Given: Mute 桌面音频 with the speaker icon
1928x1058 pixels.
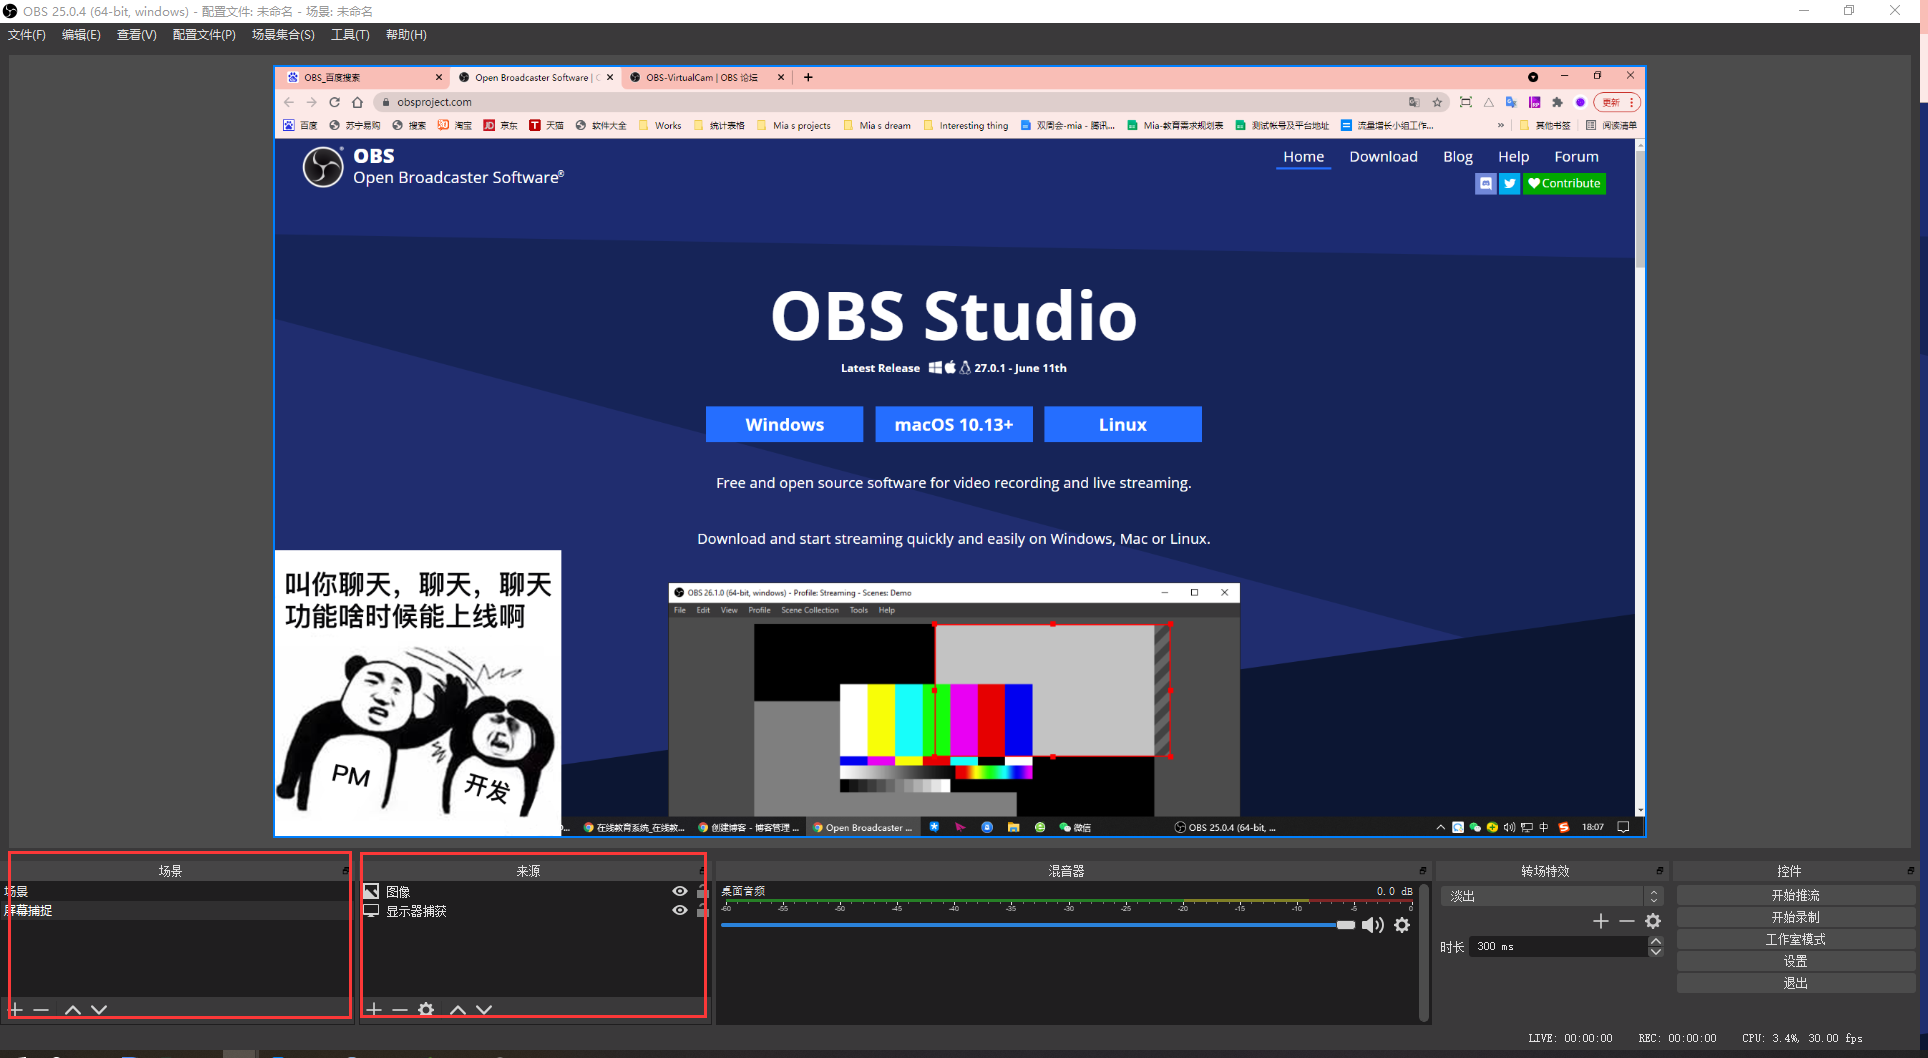Looking at the screenshot, I should point(1373,925).
